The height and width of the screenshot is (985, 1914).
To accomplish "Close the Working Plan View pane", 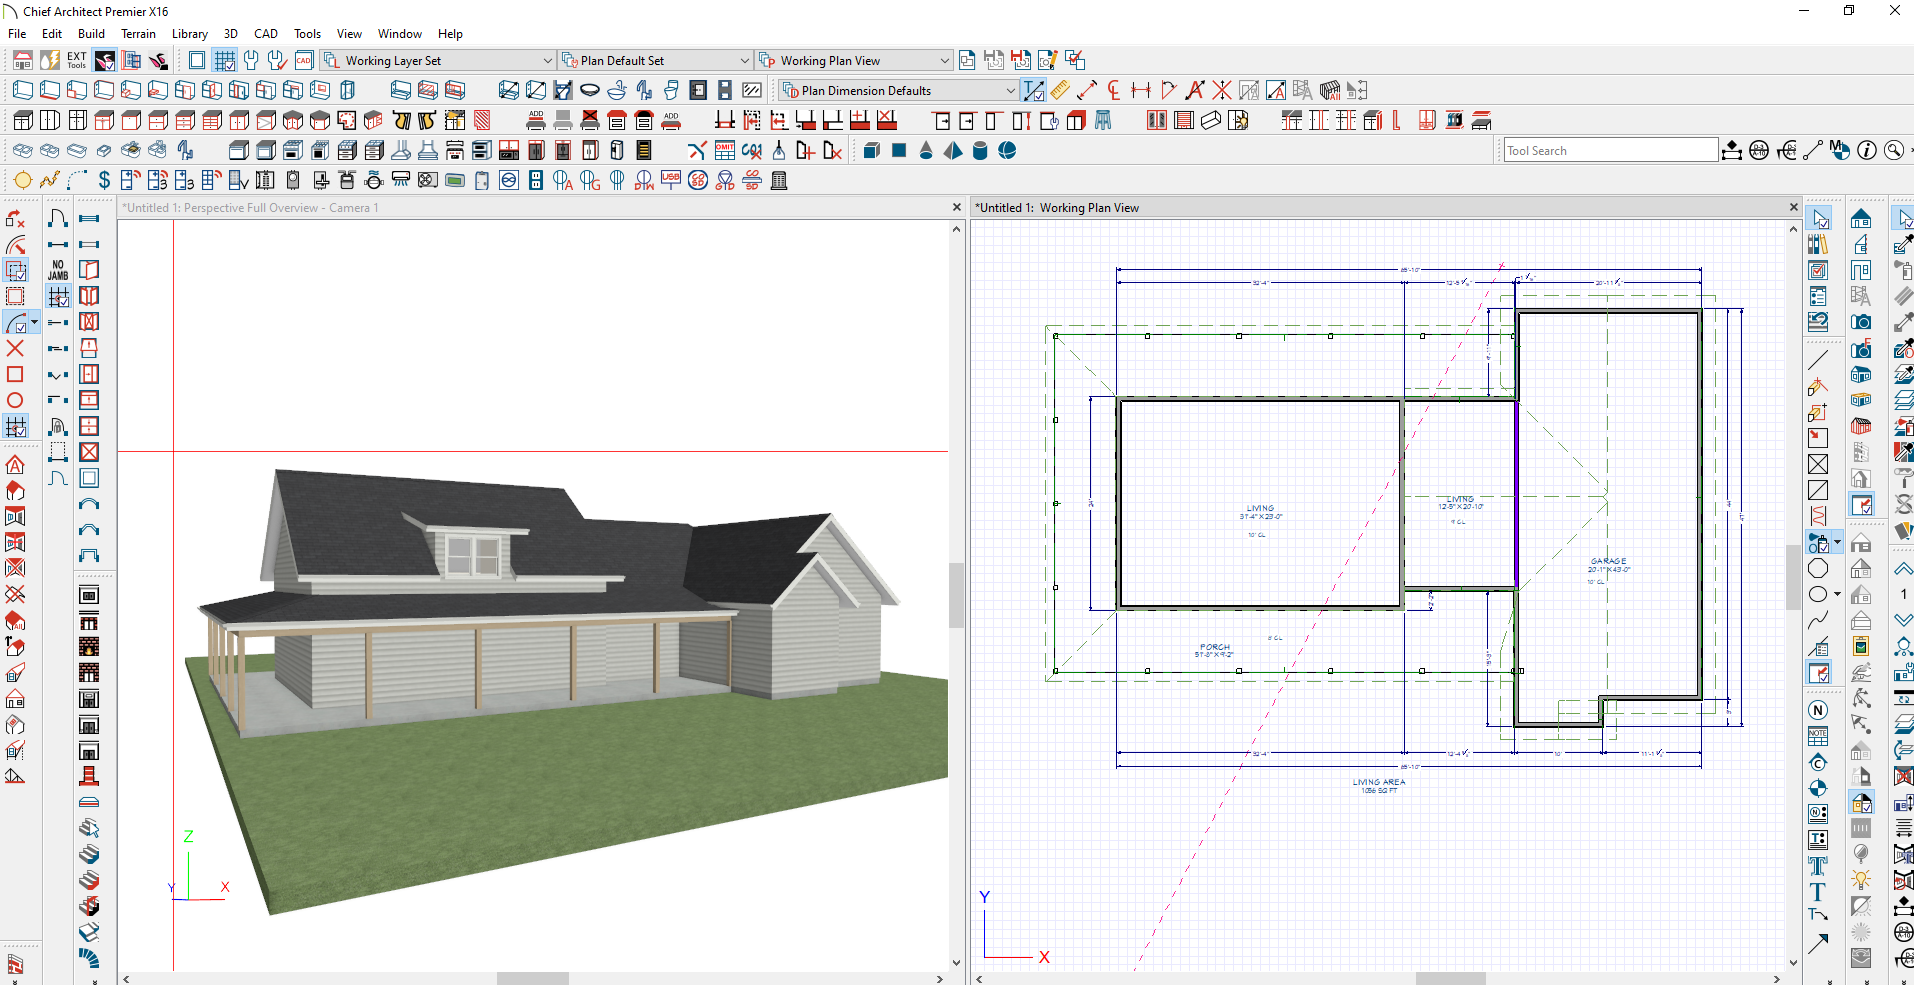I will (x=1793, y=207).
